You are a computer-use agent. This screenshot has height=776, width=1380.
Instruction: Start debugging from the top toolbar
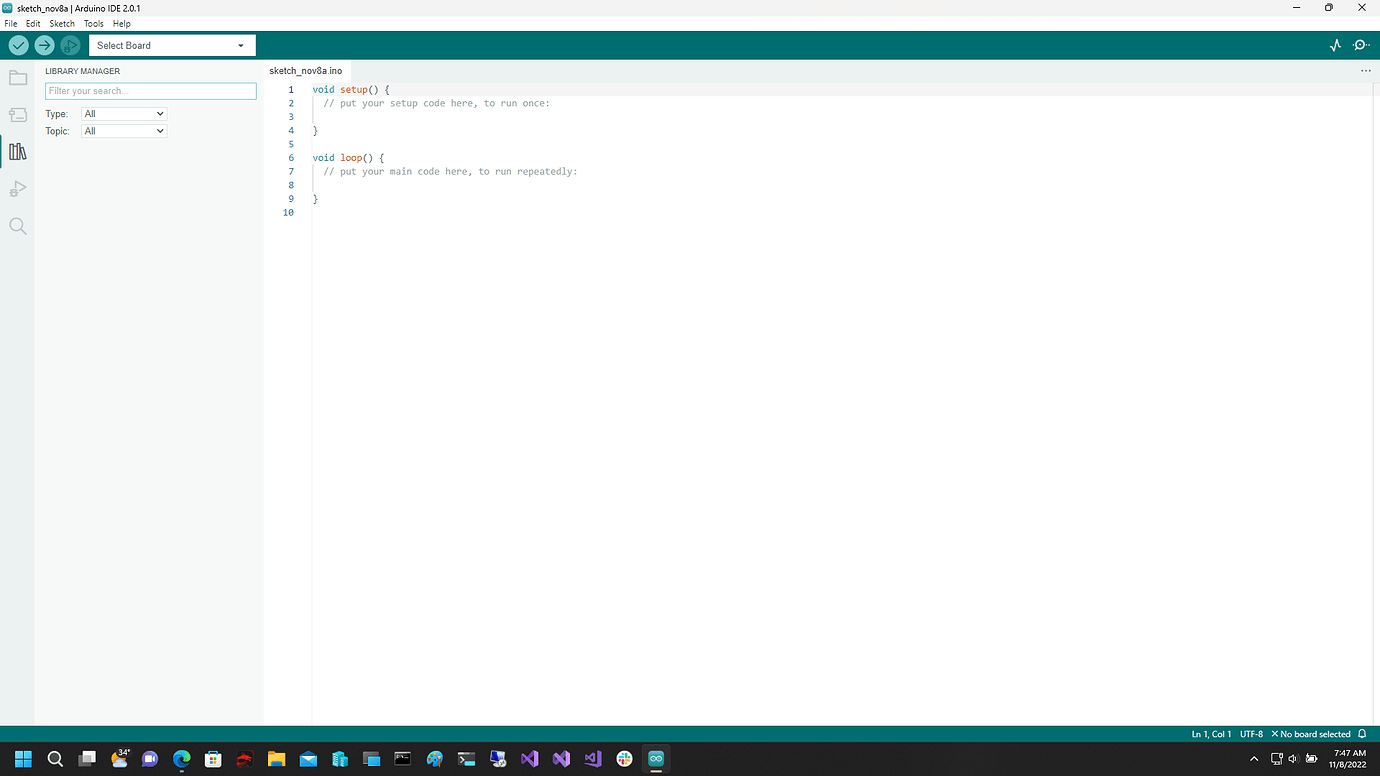coord(70,45)
